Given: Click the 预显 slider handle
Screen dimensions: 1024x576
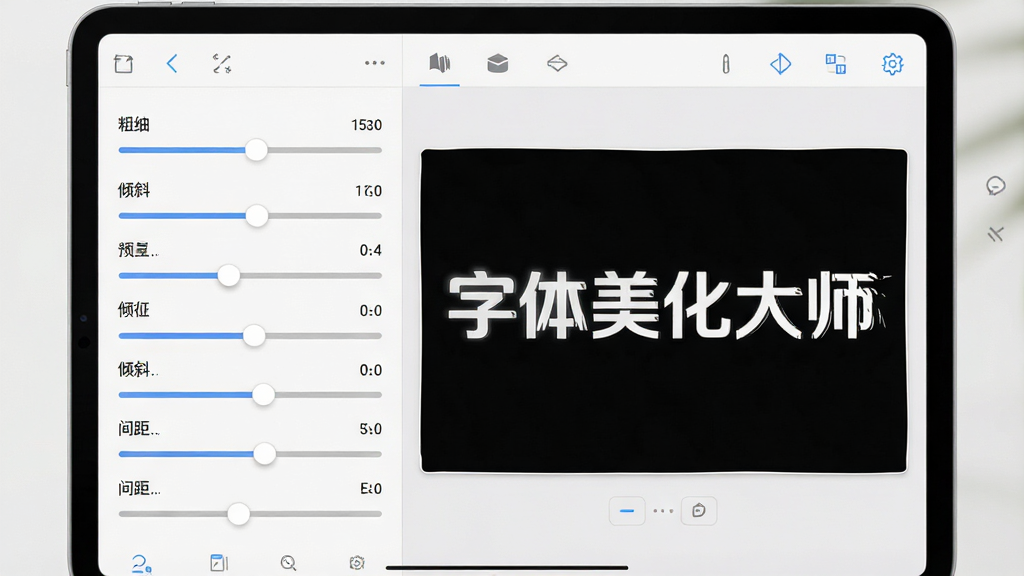Looking at the screenshot, I should point(229,276).
